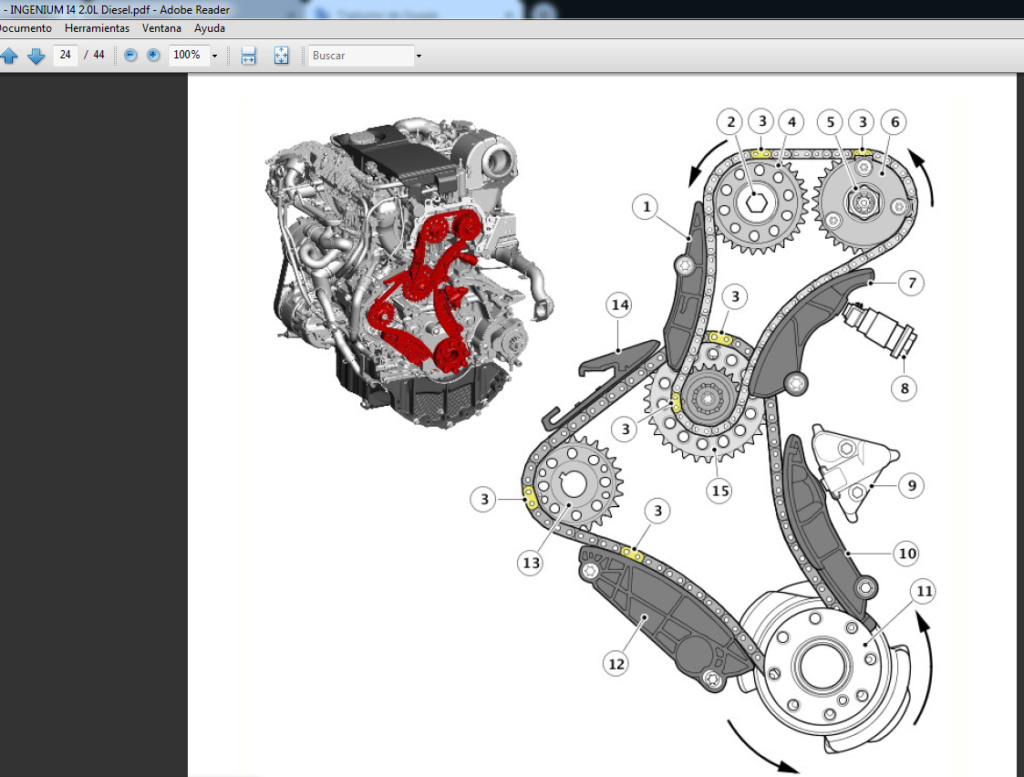Viewport: 1024px width, 777px height.
Task: Click the 100% zoom level field
Action: tap(187, 55)
